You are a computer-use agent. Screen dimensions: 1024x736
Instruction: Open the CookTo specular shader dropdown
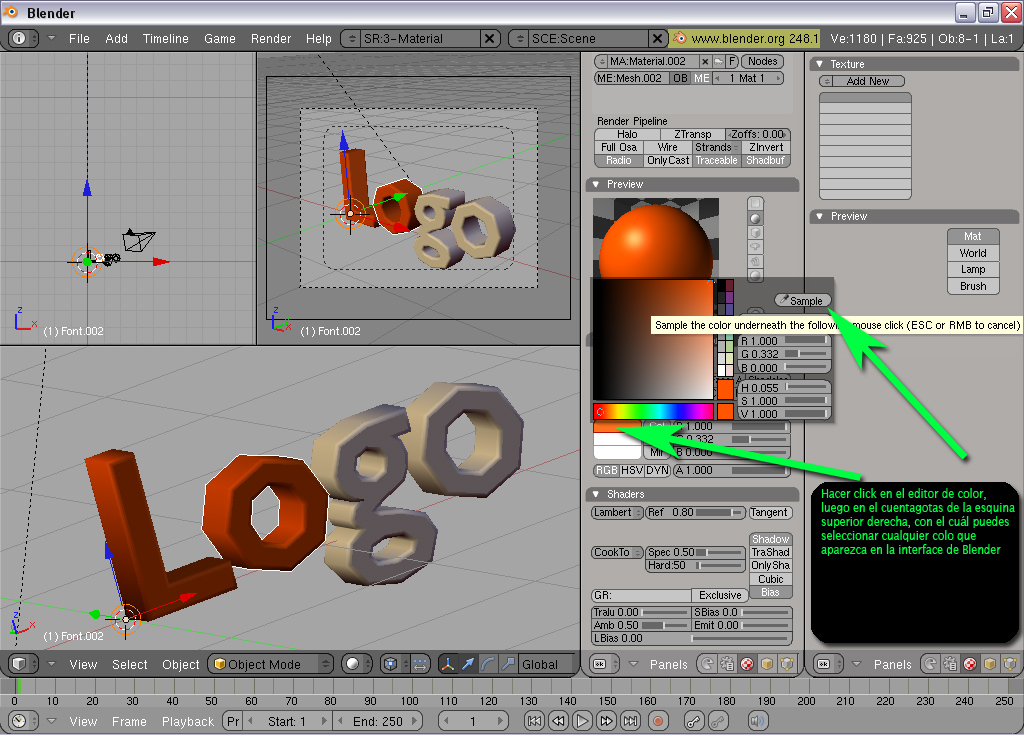(x=617, y=552)
